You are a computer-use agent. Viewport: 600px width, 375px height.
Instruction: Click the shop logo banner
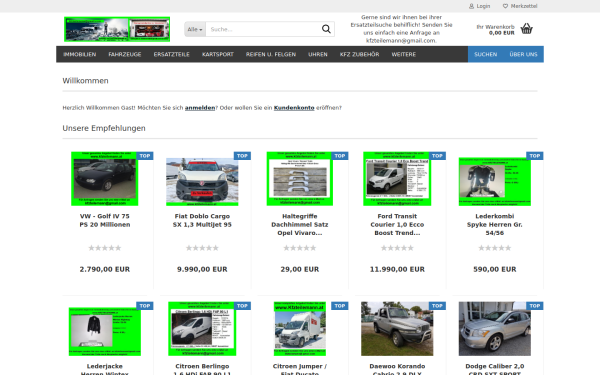[117, 29]
